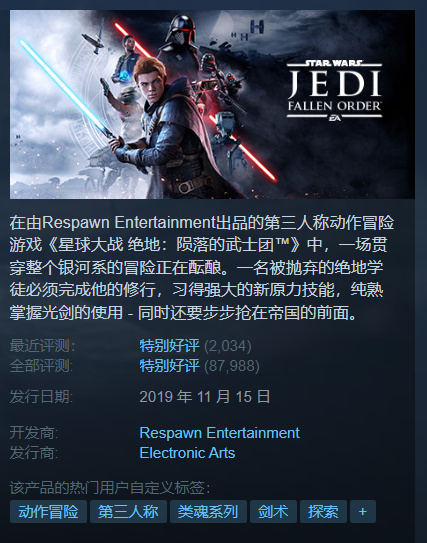Click the game description paragraph
The image size is (427, 543).
point(202,268)
